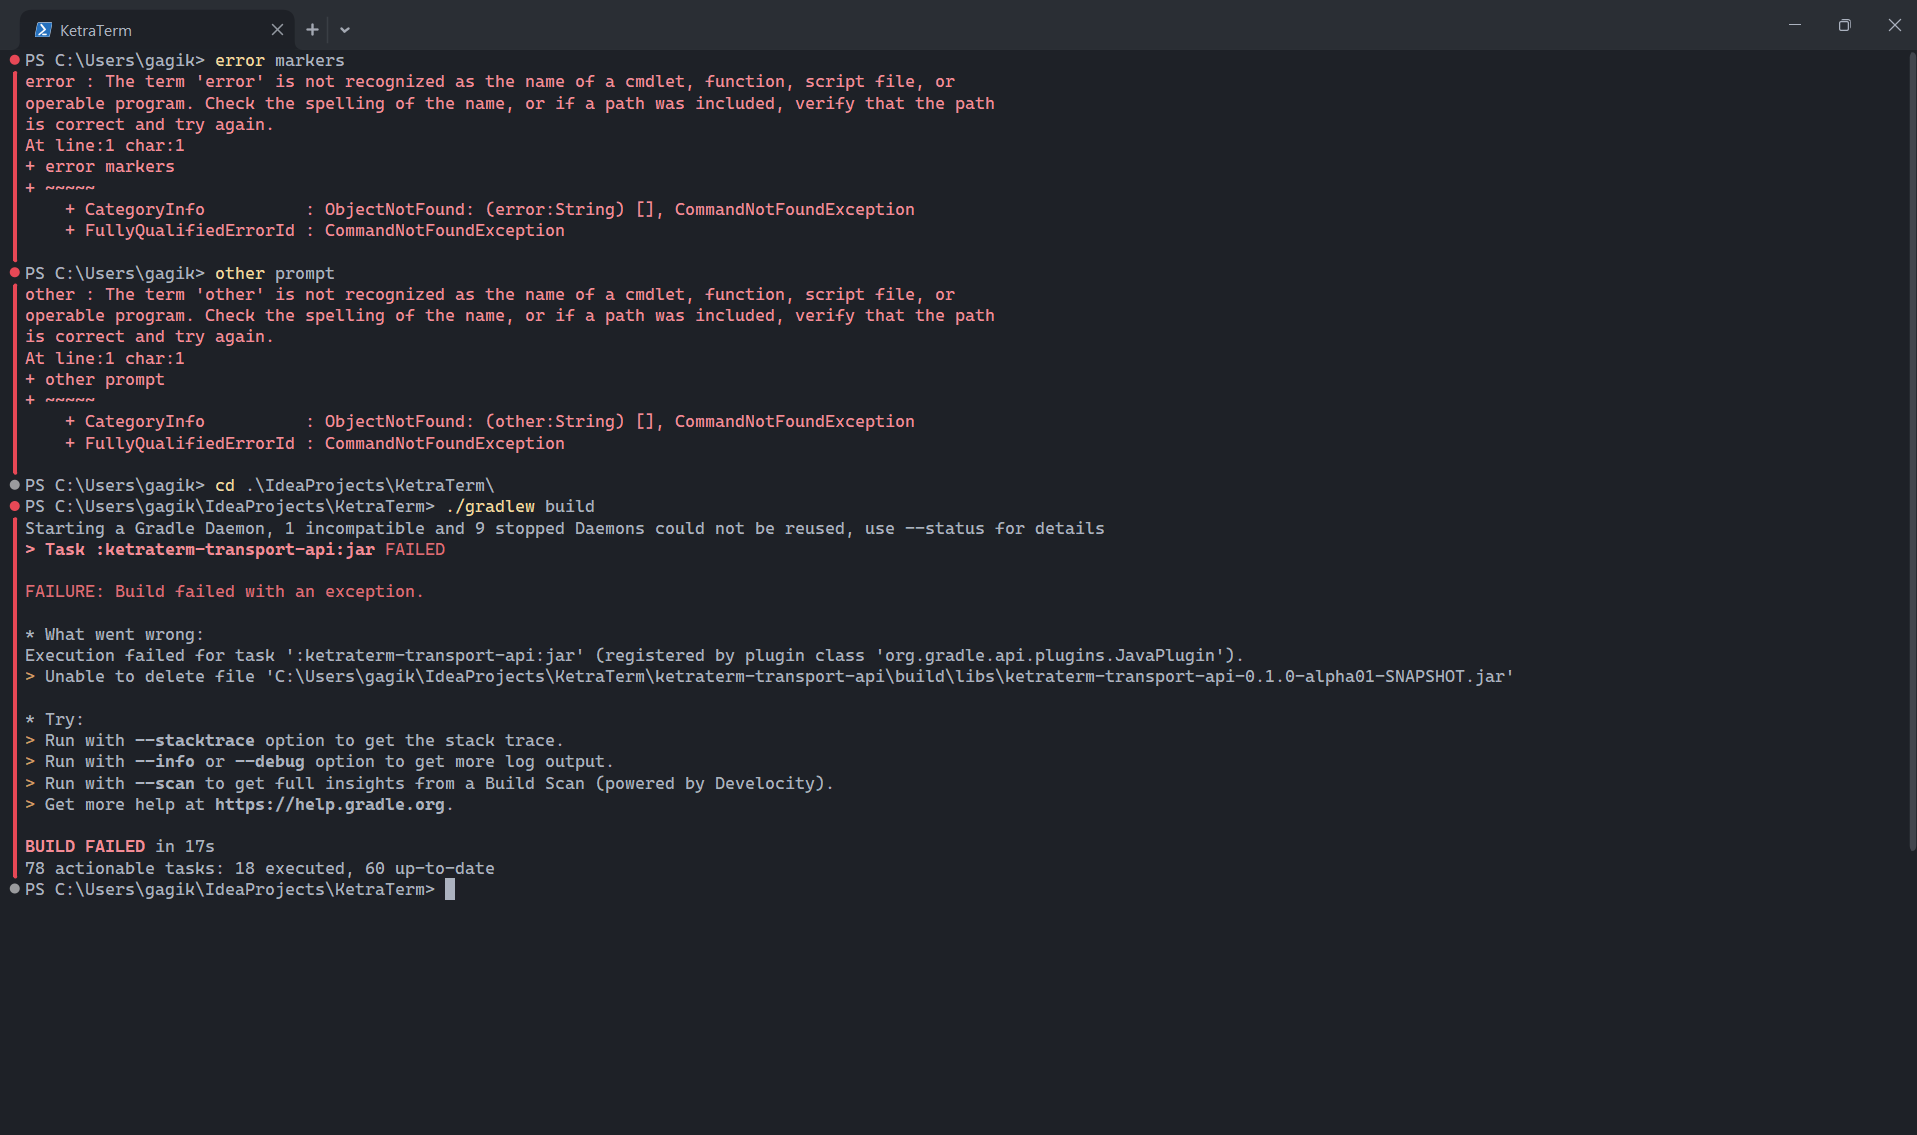Click the '--debug' option text
The width and height of the screenshot is (1917, 1135).
269,762
